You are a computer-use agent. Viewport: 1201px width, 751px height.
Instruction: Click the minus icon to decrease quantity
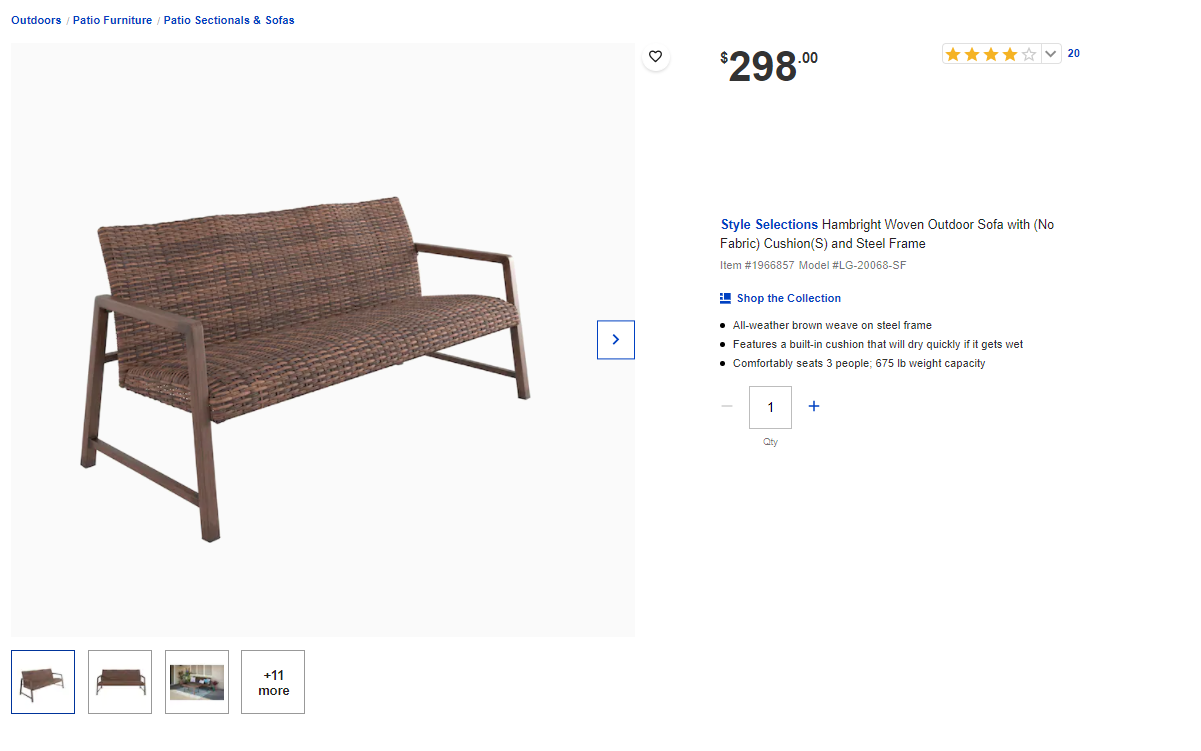727,406
